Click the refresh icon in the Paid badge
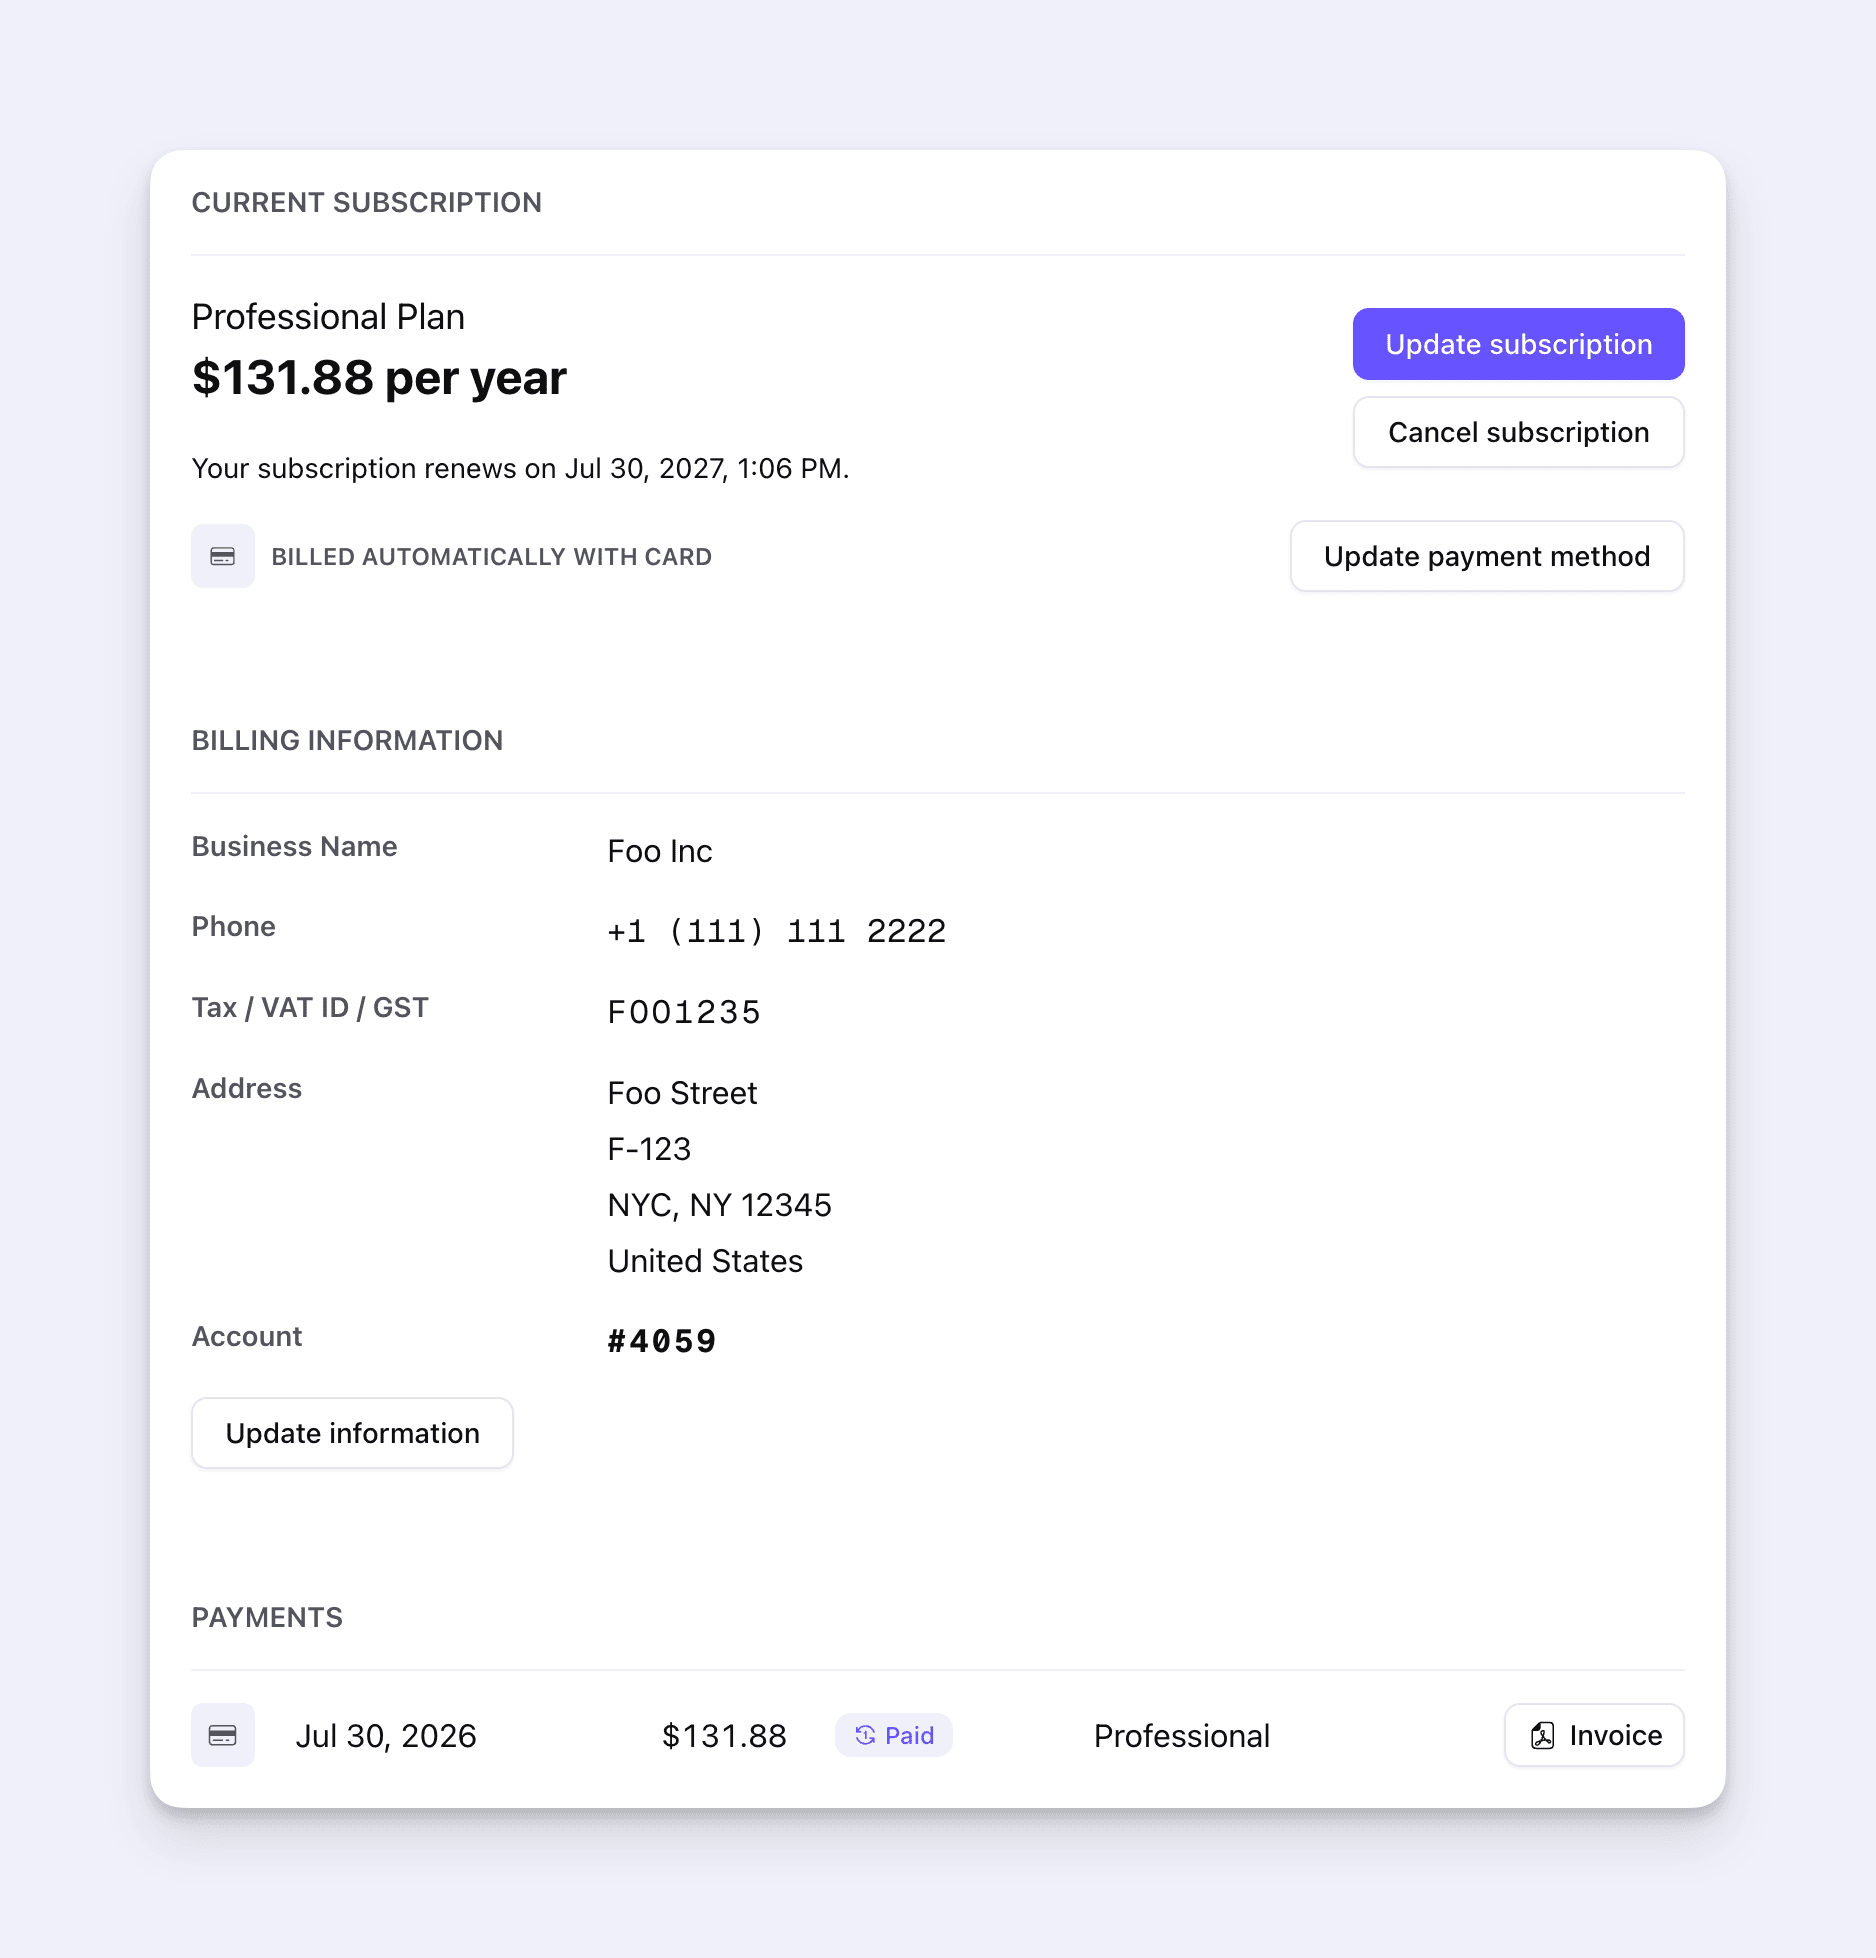Image resolution: width=1876 pixels, height=1958 pixels. [865, 1735]
